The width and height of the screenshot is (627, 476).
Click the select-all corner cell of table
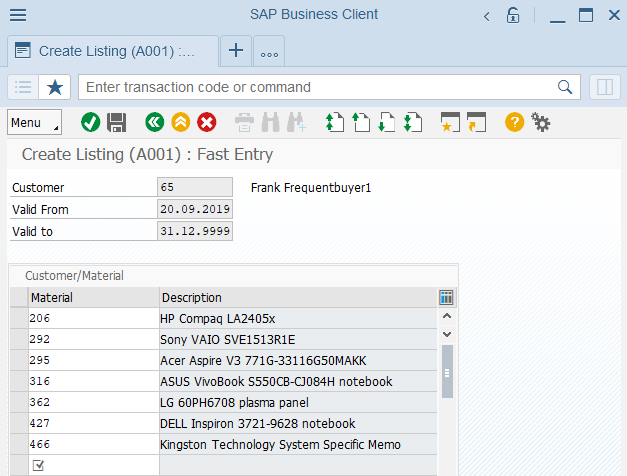coord(19,298)
